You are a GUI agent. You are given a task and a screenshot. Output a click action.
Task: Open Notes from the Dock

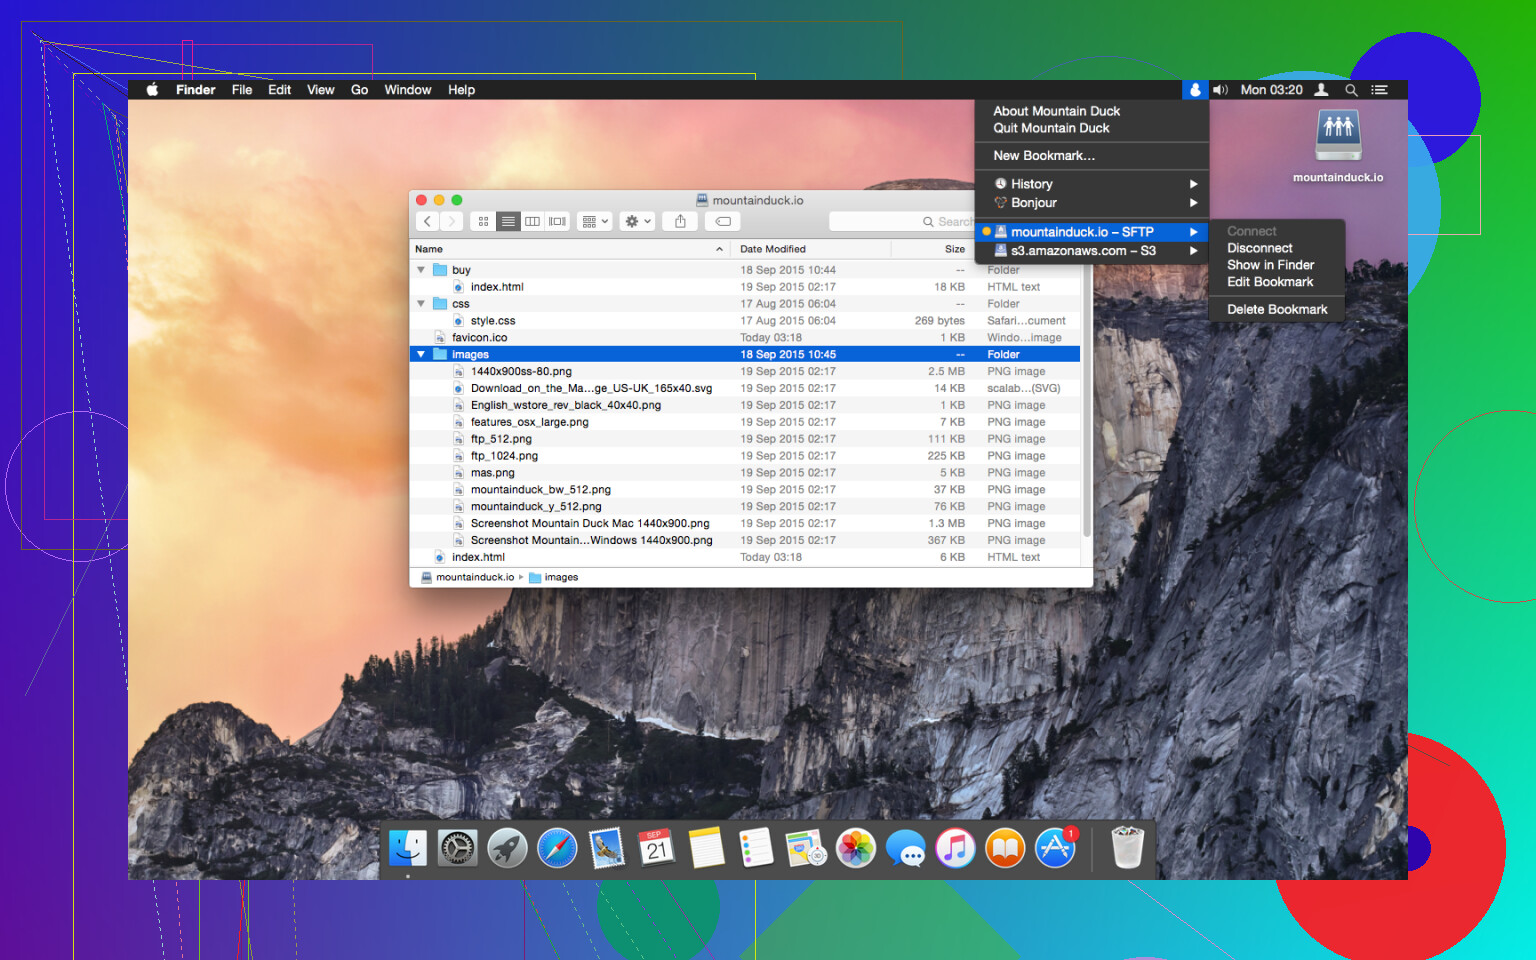point(706,849)
